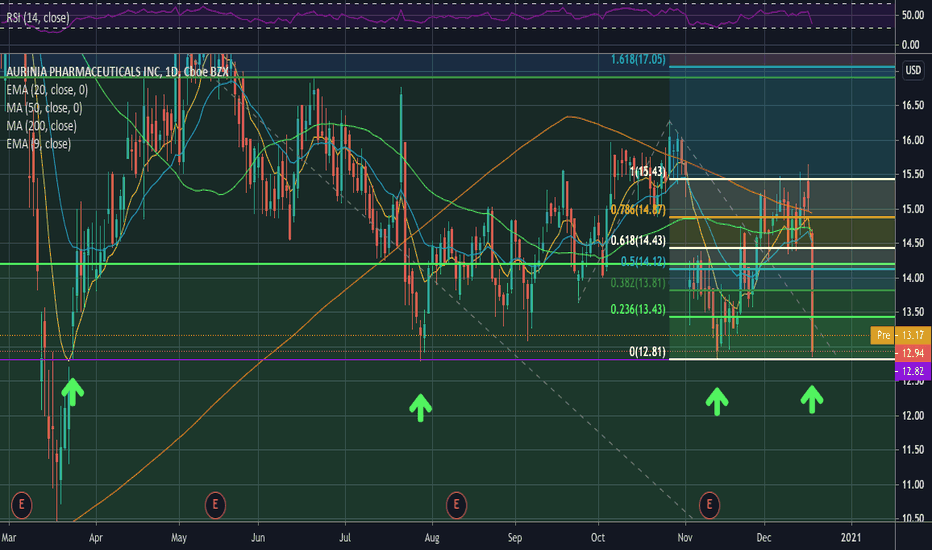The image size is (932, 550).
Task: Click the 15.00 value on price axis
Action: click(x=913, y=209)
